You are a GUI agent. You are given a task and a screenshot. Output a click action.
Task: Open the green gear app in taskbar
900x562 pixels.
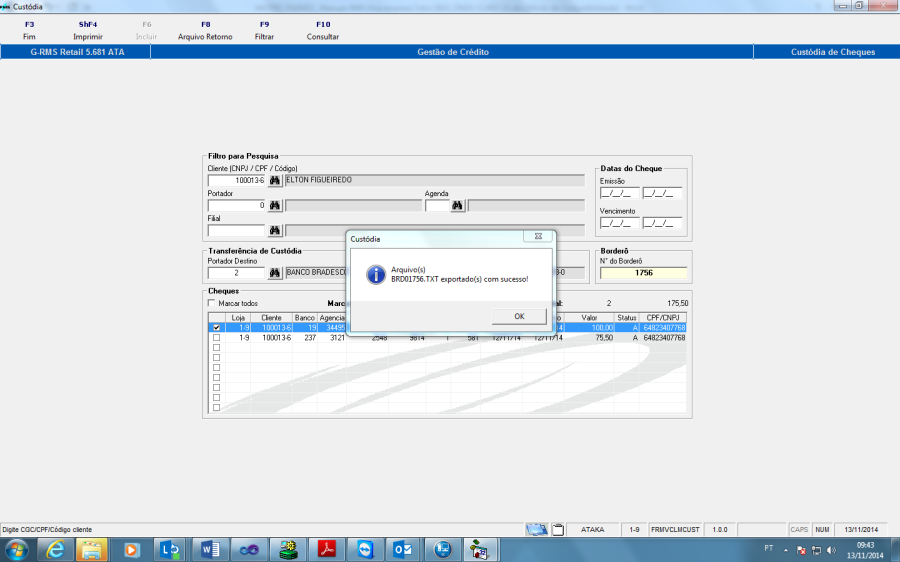click(288, 550)
